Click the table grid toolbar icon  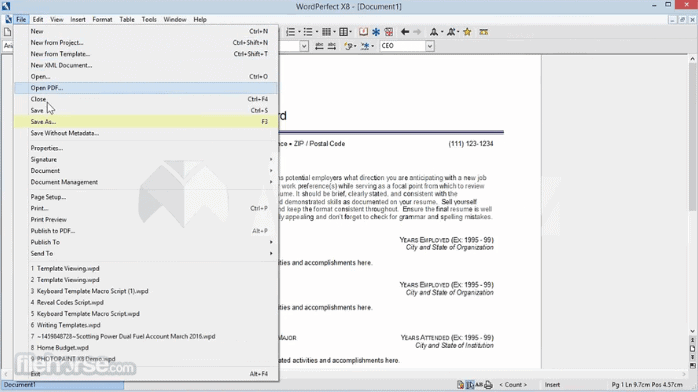(326, 32)
